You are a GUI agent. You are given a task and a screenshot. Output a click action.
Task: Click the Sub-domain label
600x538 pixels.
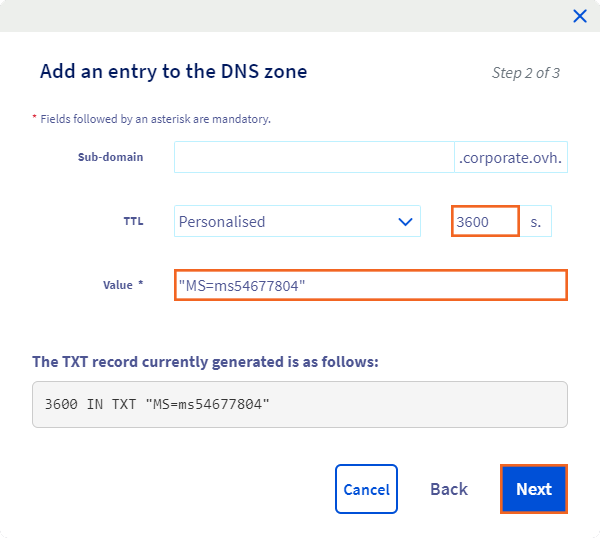(110, 157)
